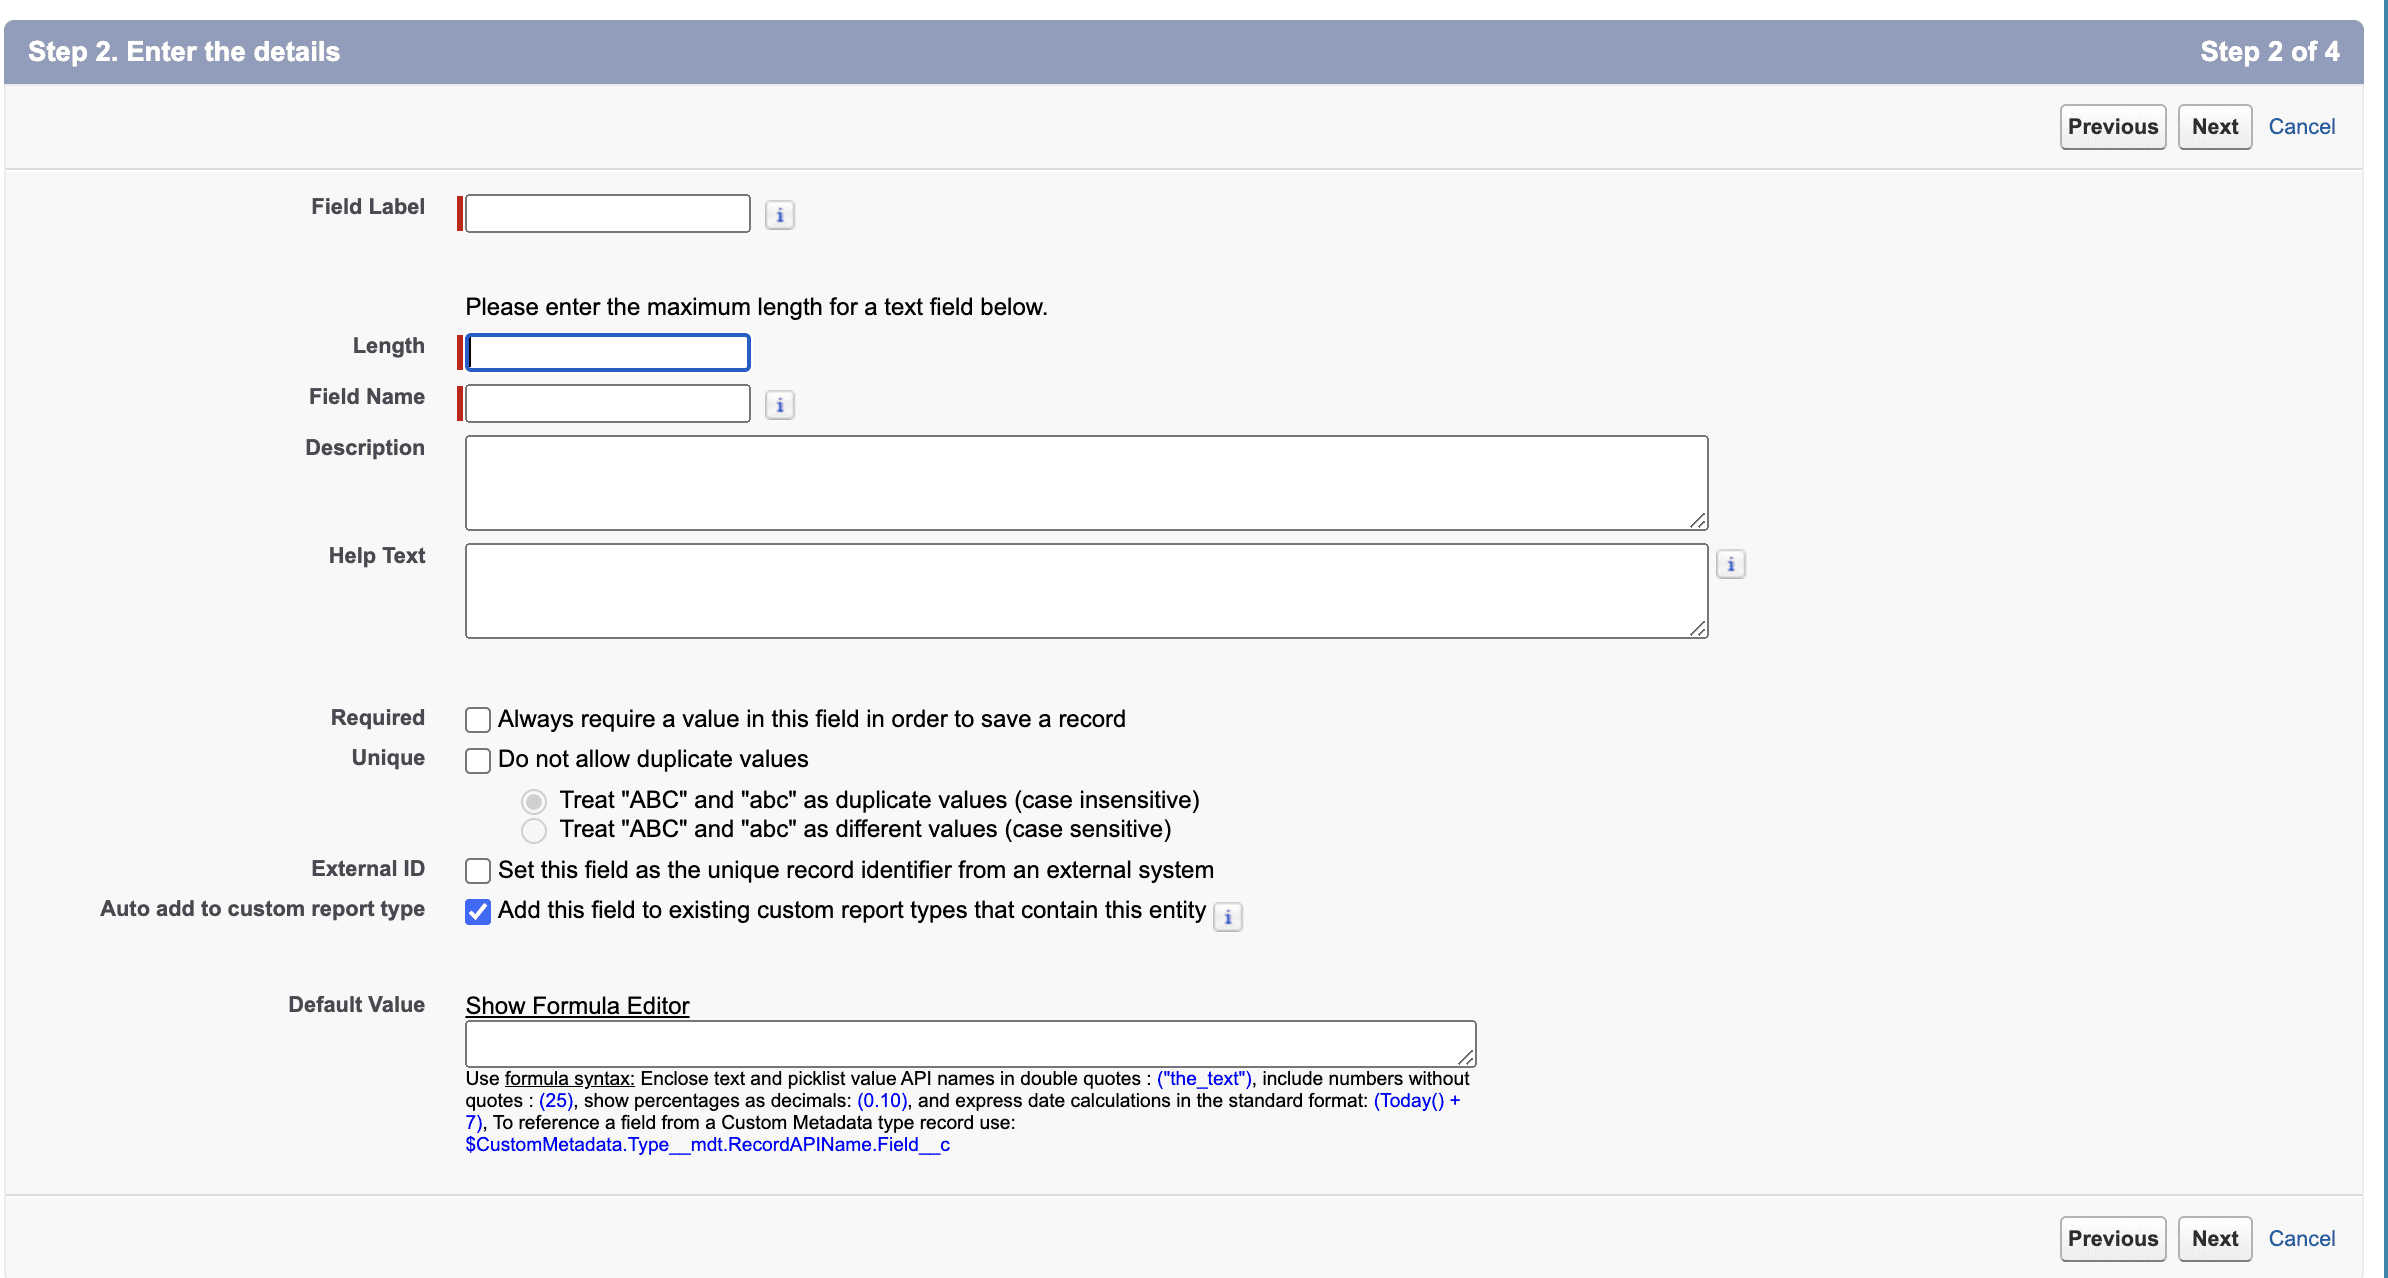
Task: Click the top Next button
Action: [x=2215, y=127]
